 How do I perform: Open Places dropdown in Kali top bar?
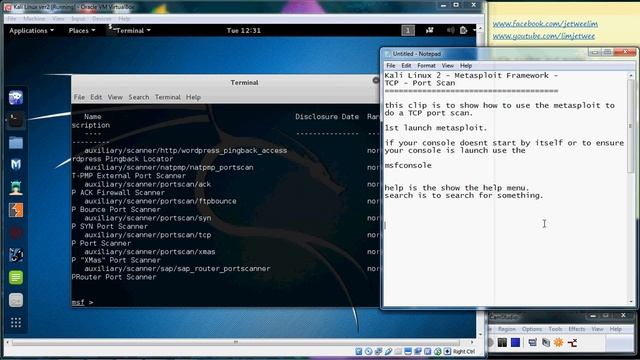tap(82, 31)
